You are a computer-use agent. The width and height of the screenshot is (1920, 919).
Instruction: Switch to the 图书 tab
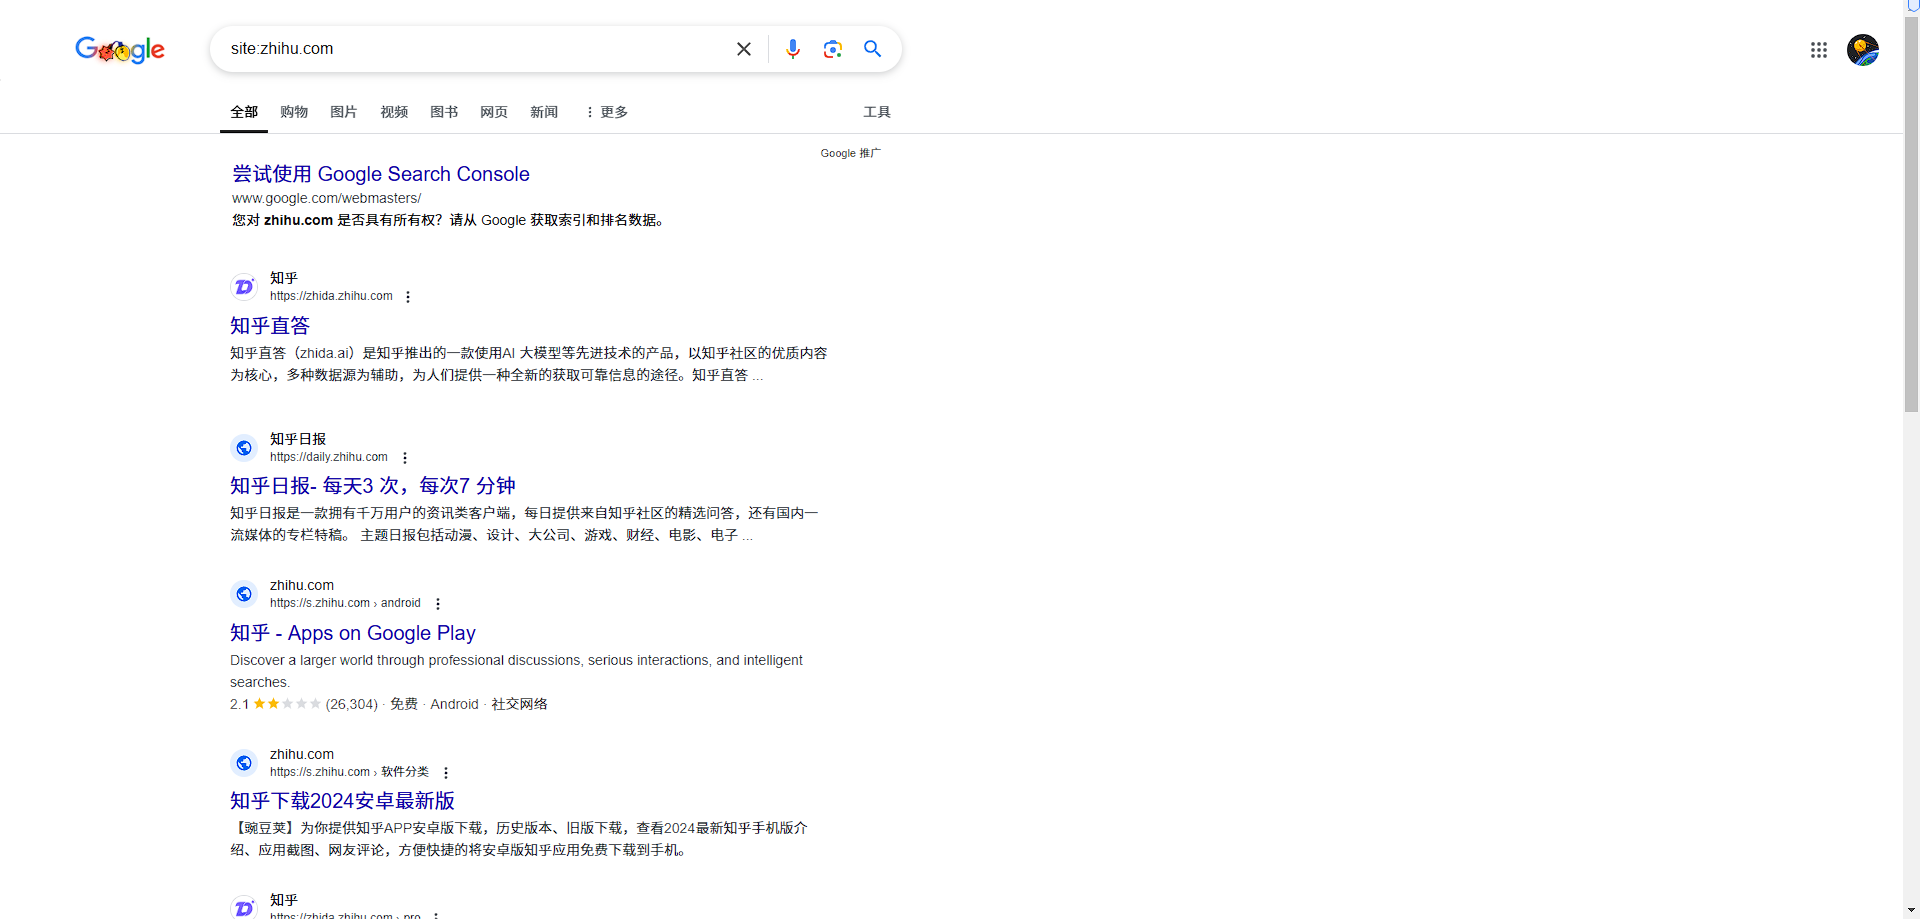point(444,112)
